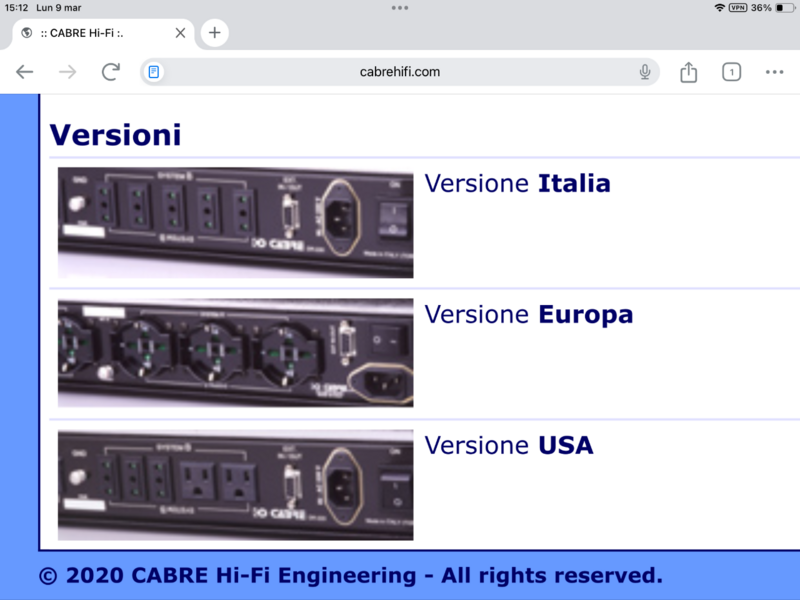Reload the current page
Viewport: 800px width, 600px height.
click(x=111, y=72)
